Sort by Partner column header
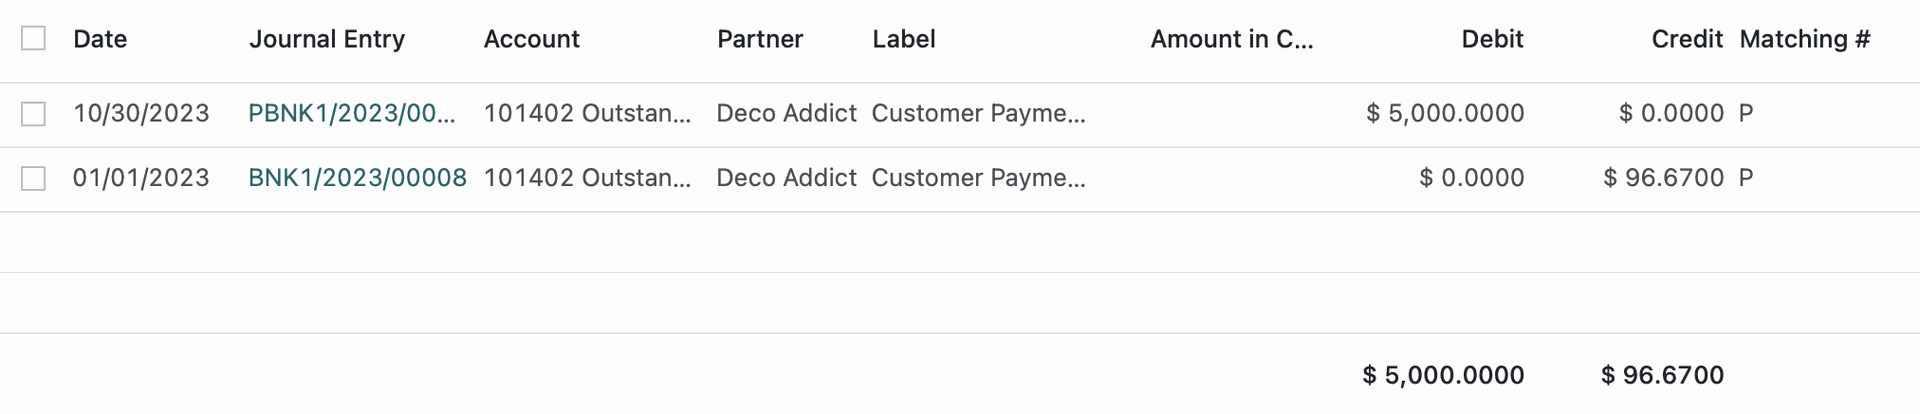The height and width of the screenshot is (414, 1920). tap(760, 39)
